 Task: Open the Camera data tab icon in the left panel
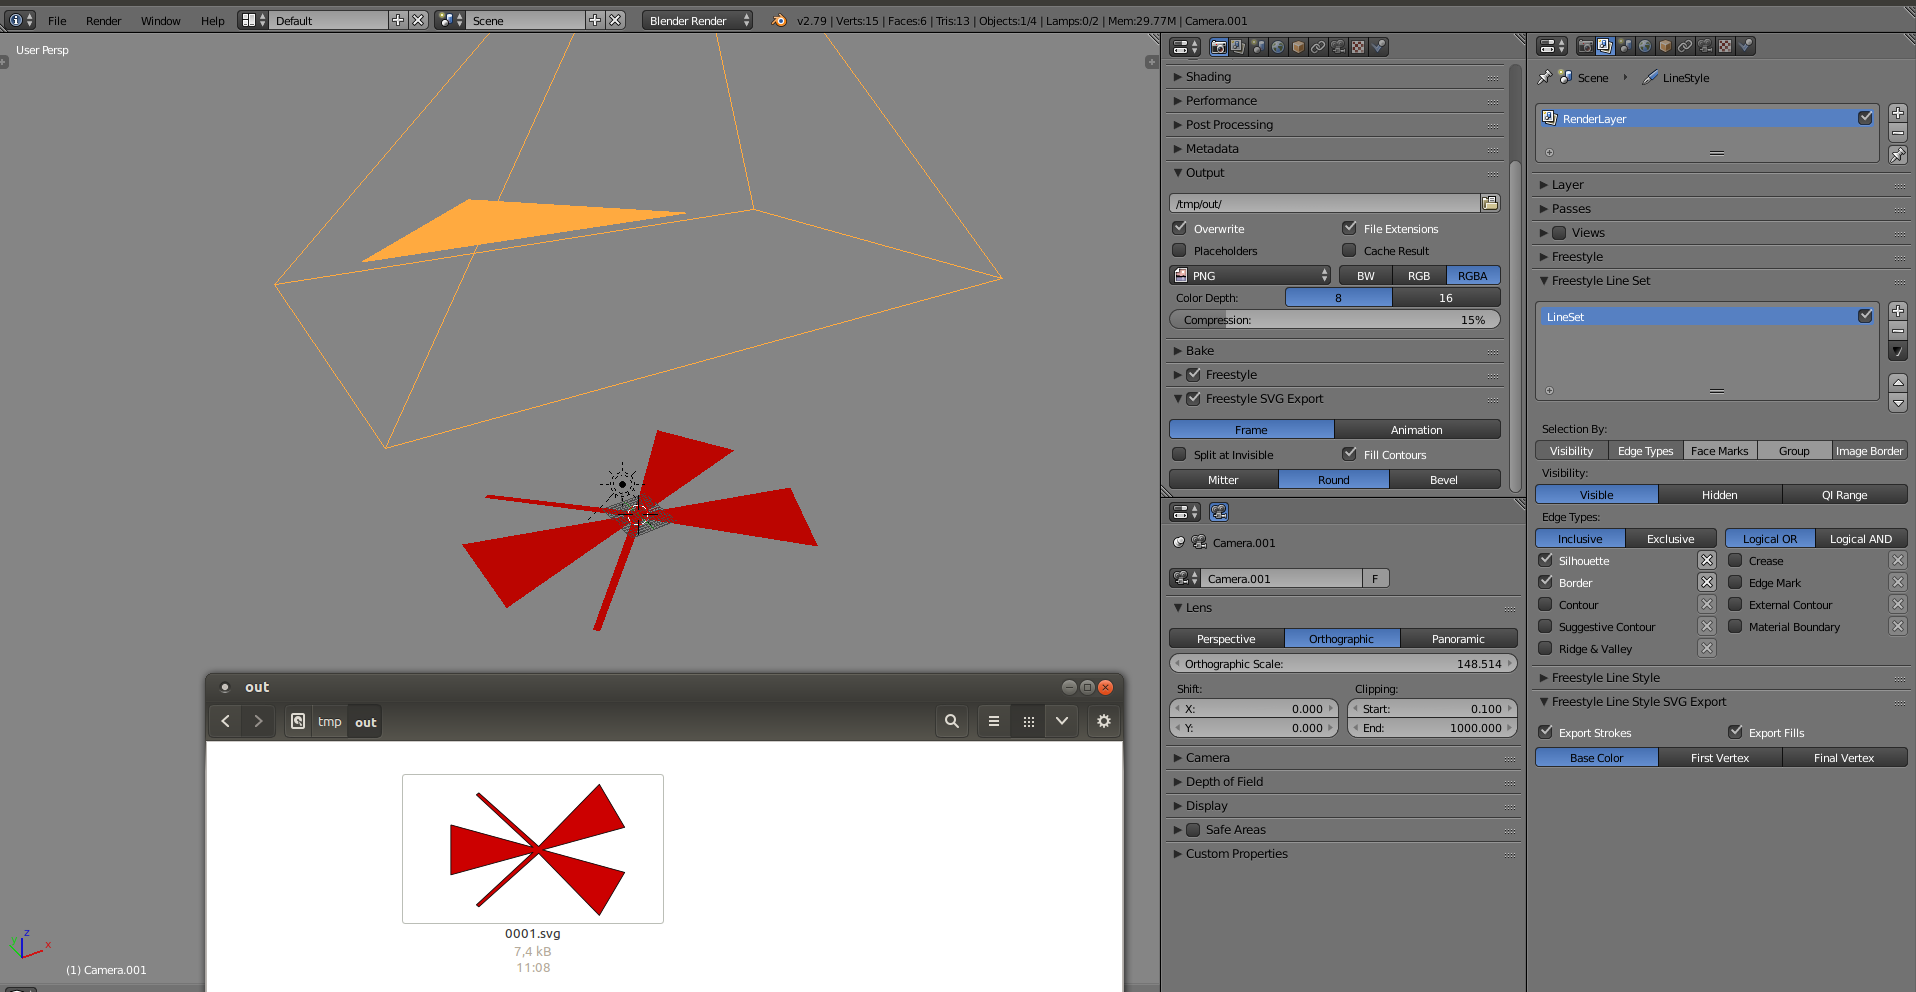(1338, 47)
